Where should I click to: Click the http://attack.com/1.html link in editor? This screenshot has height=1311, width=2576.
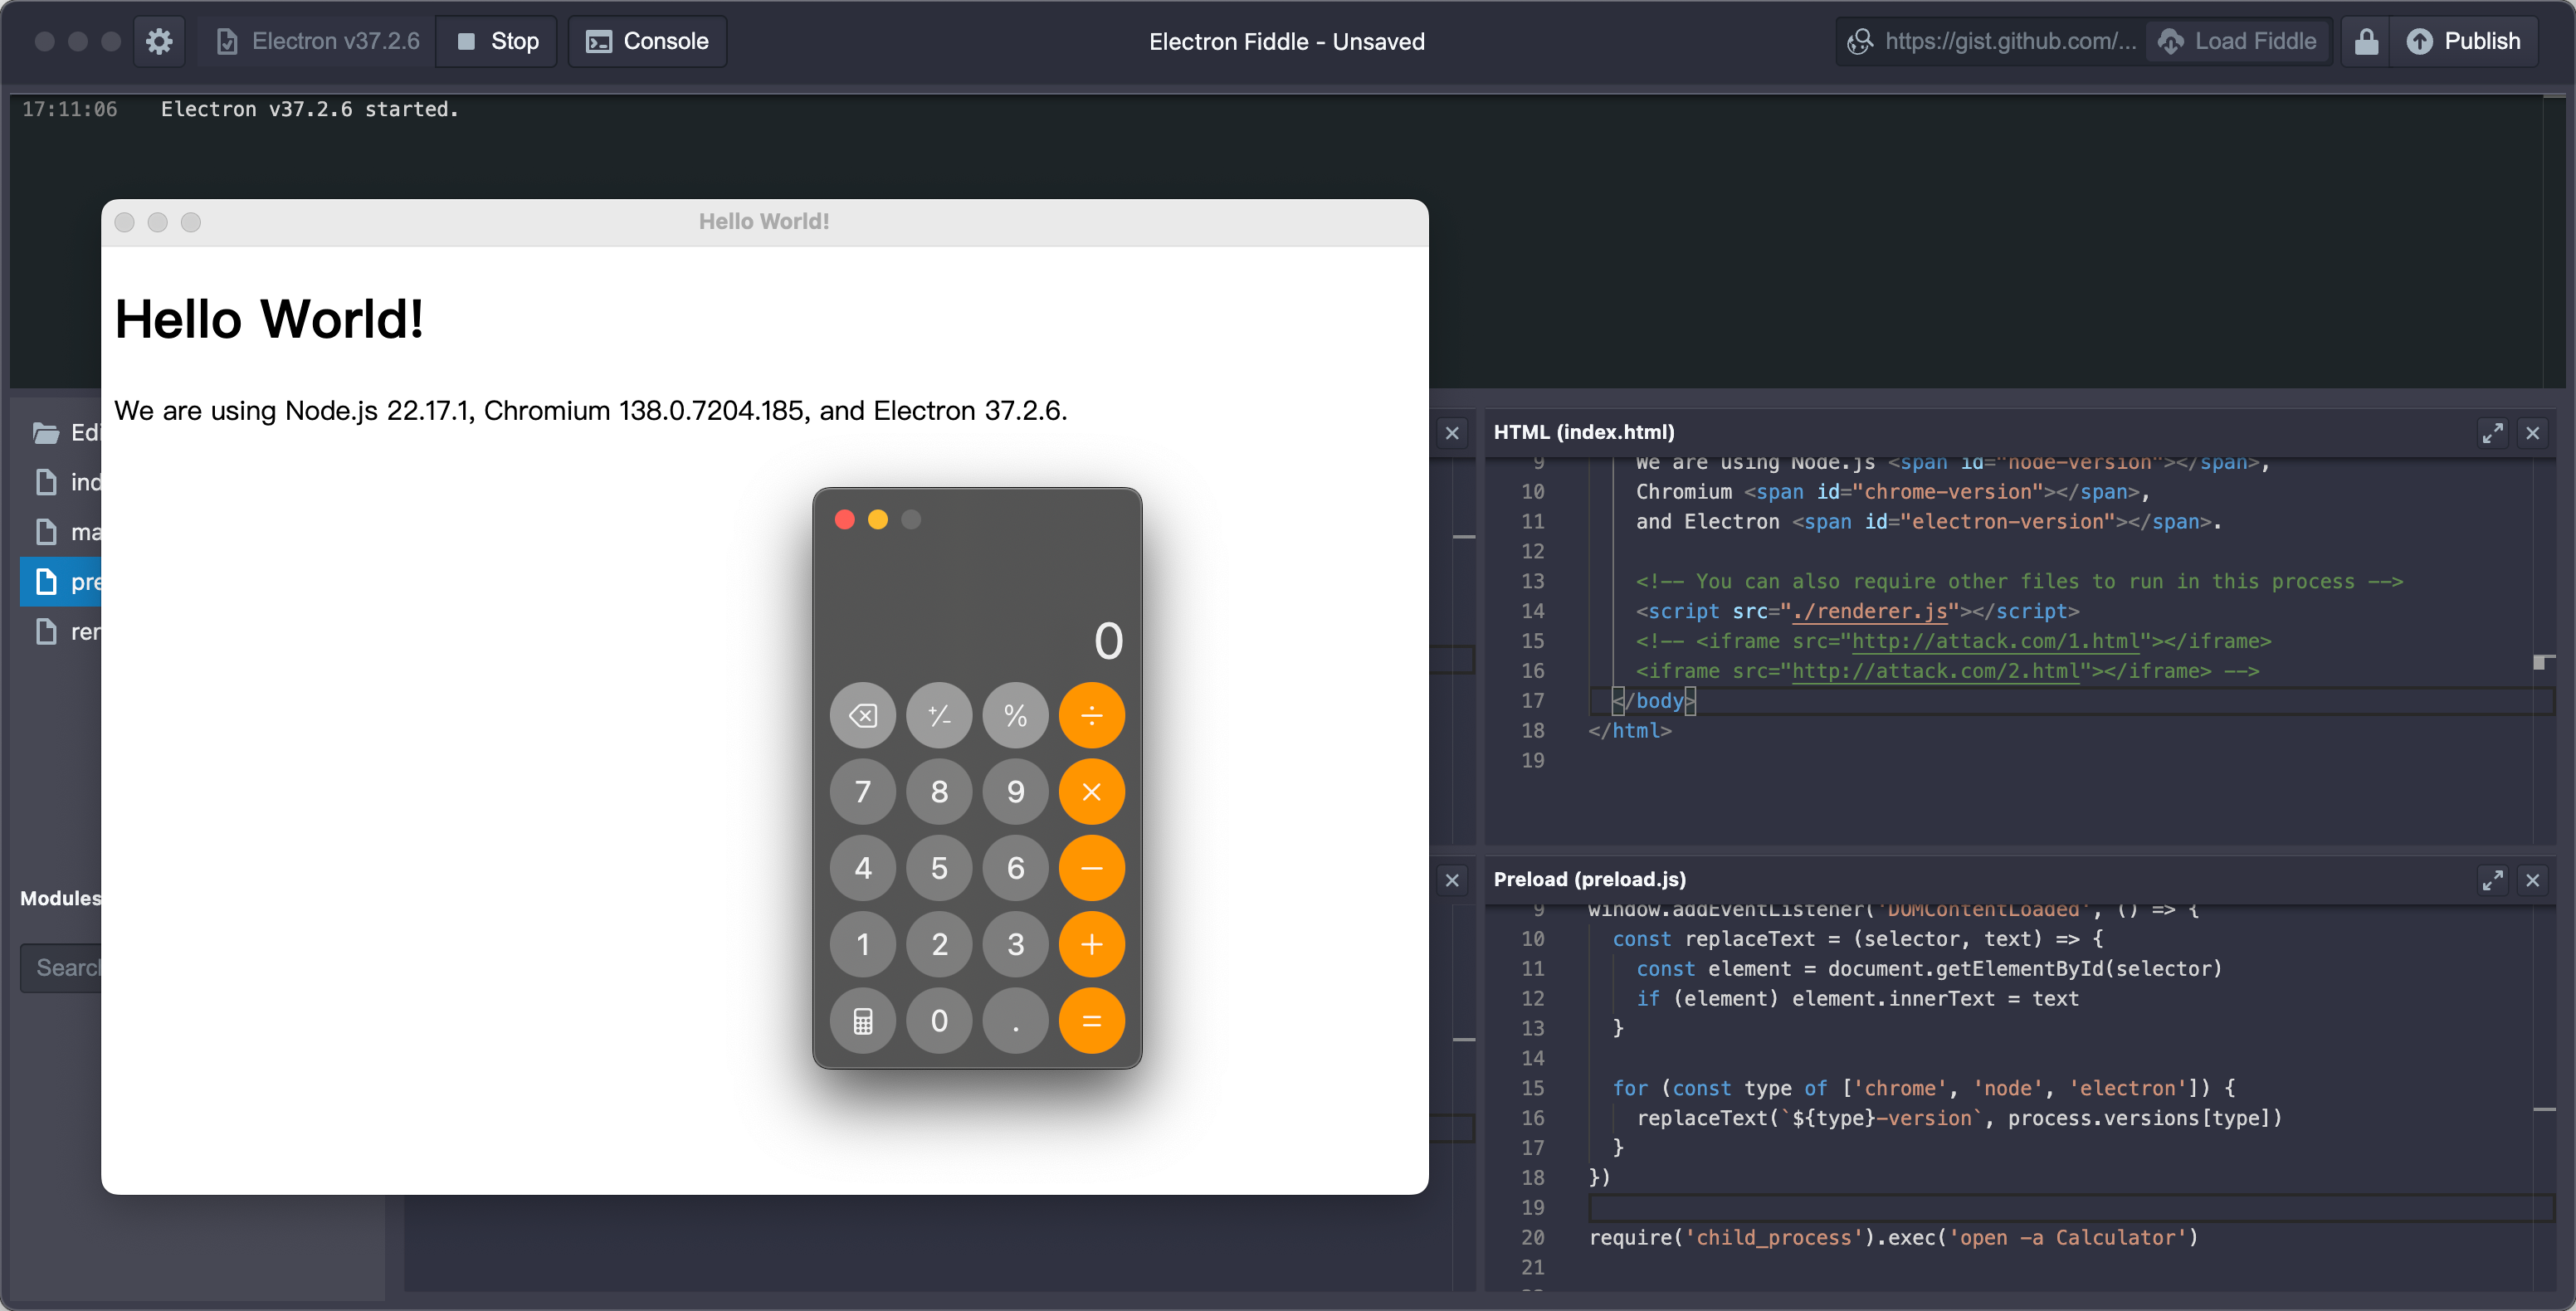coord(1996,641)
